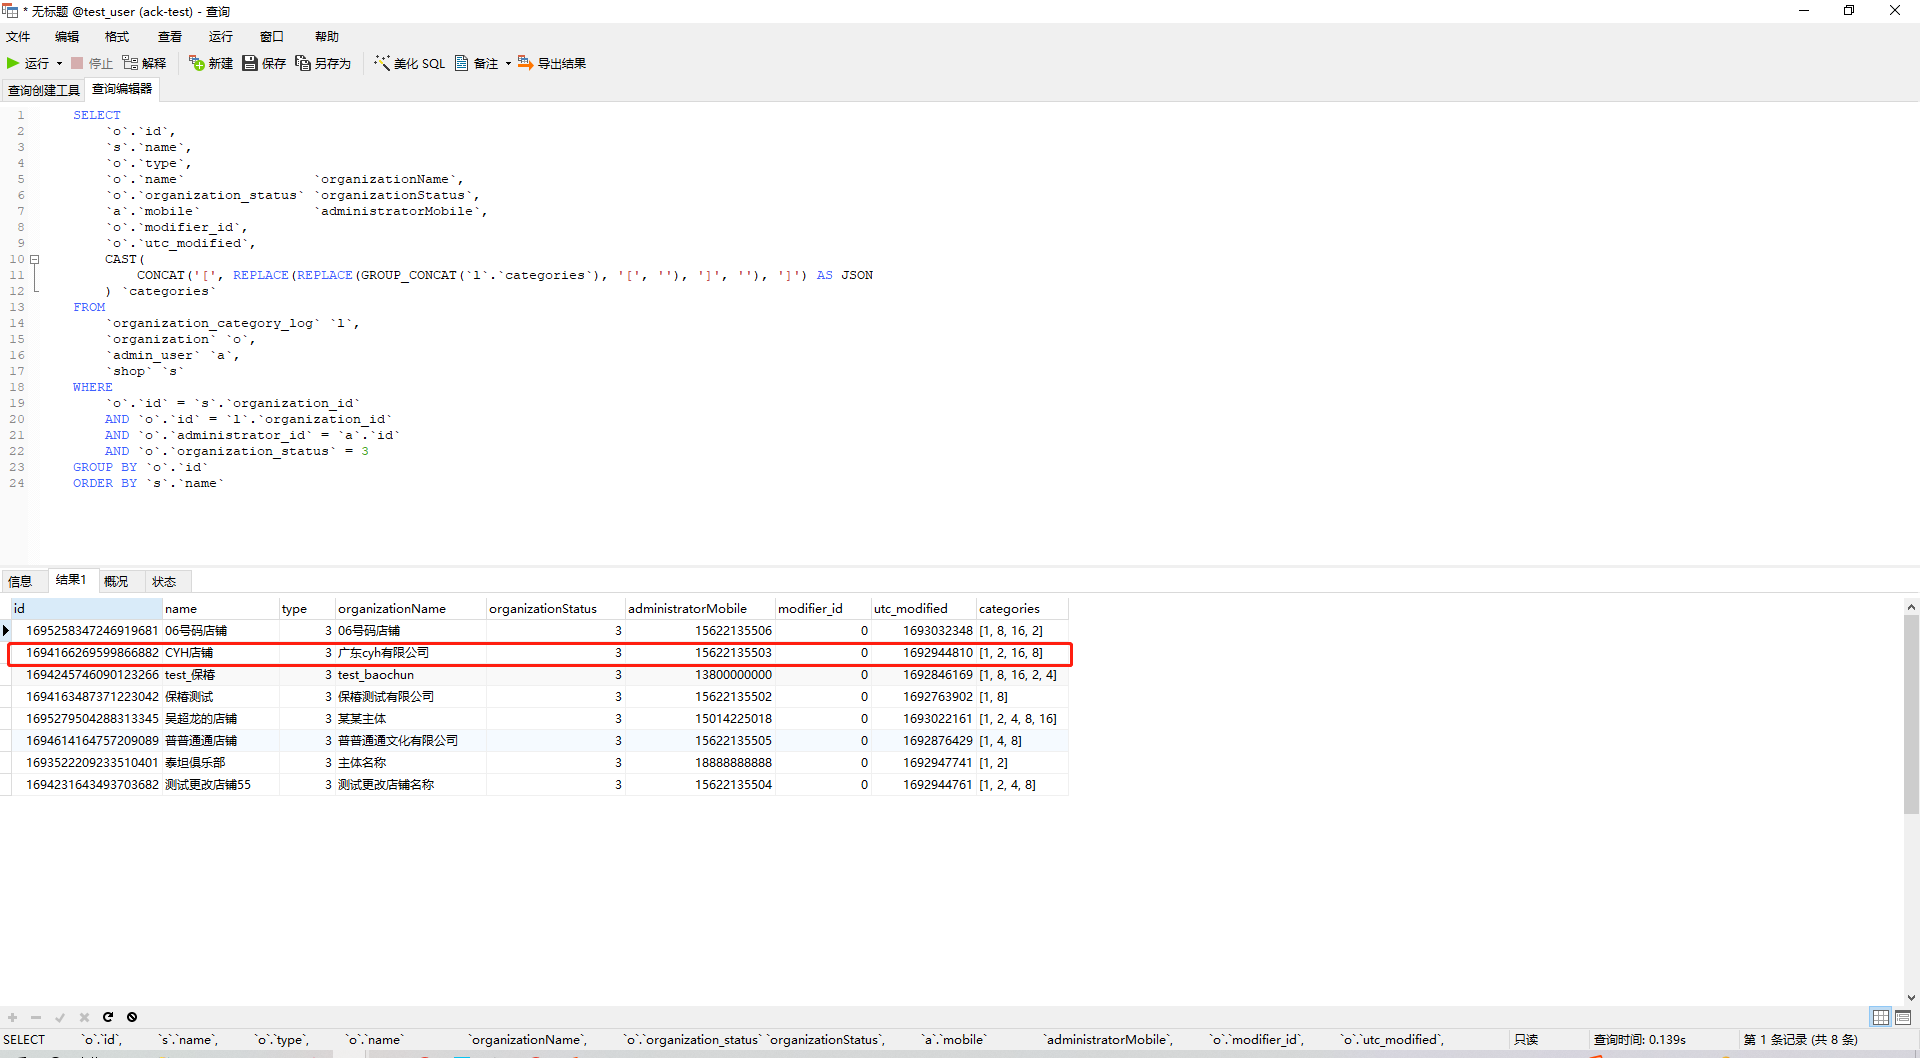Click the stop-loading circle icon

pyautogui.click(x=132, y=1017)
